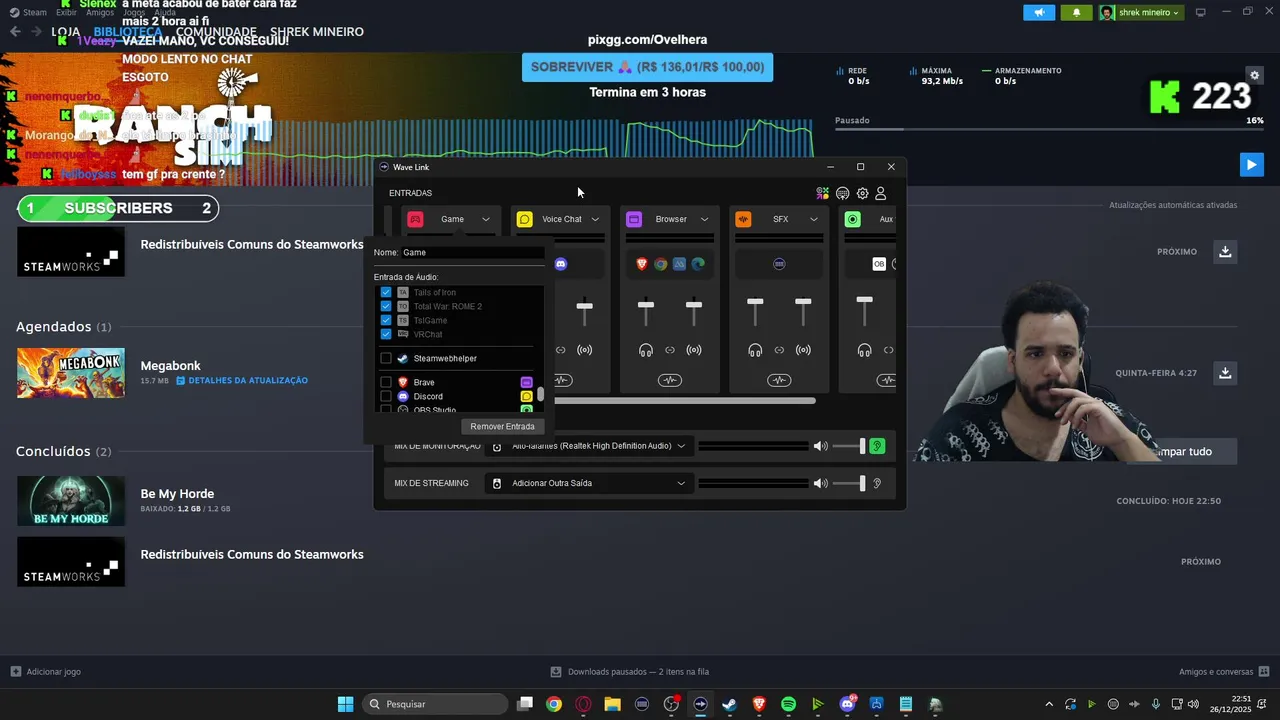Expand the Browser channel dropdown
This screenshot has height=720, width=1280.
point(704,219)
